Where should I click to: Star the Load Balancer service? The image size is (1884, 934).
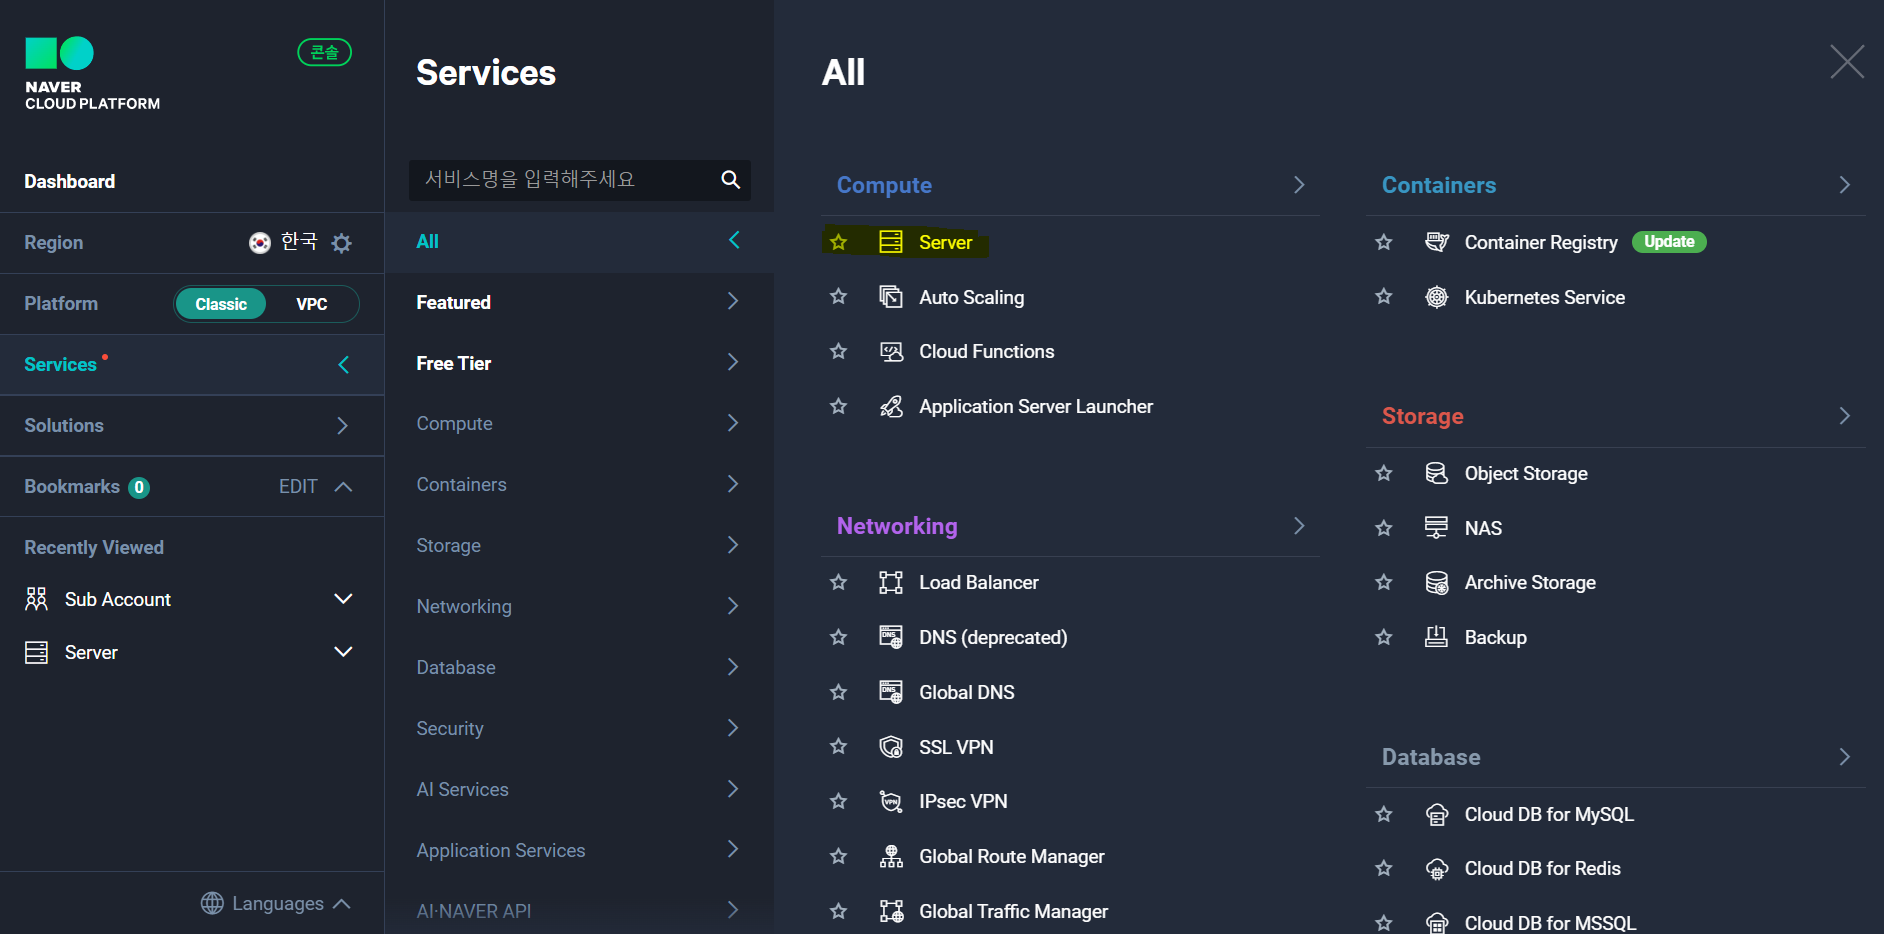pyautogui.click(x=838, y=582)
